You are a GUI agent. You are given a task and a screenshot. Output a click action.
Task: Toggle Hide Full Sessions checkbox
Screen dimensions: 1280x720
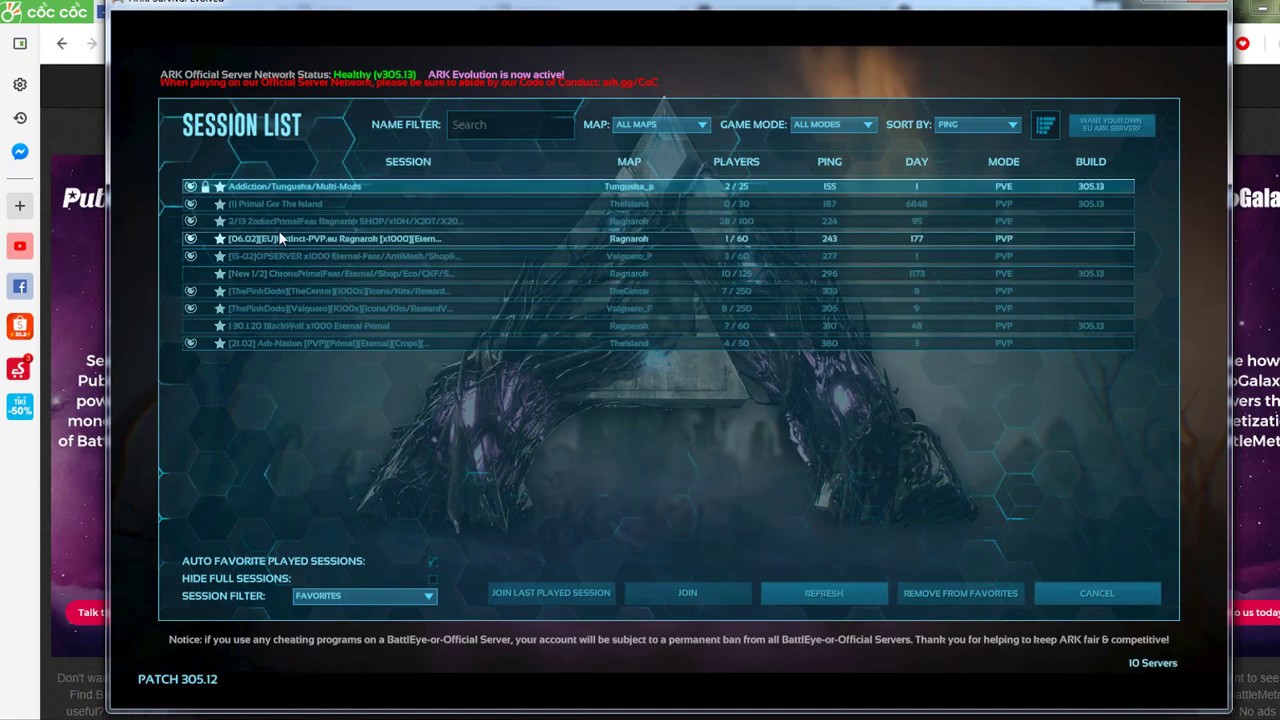(x=433, y=578)
